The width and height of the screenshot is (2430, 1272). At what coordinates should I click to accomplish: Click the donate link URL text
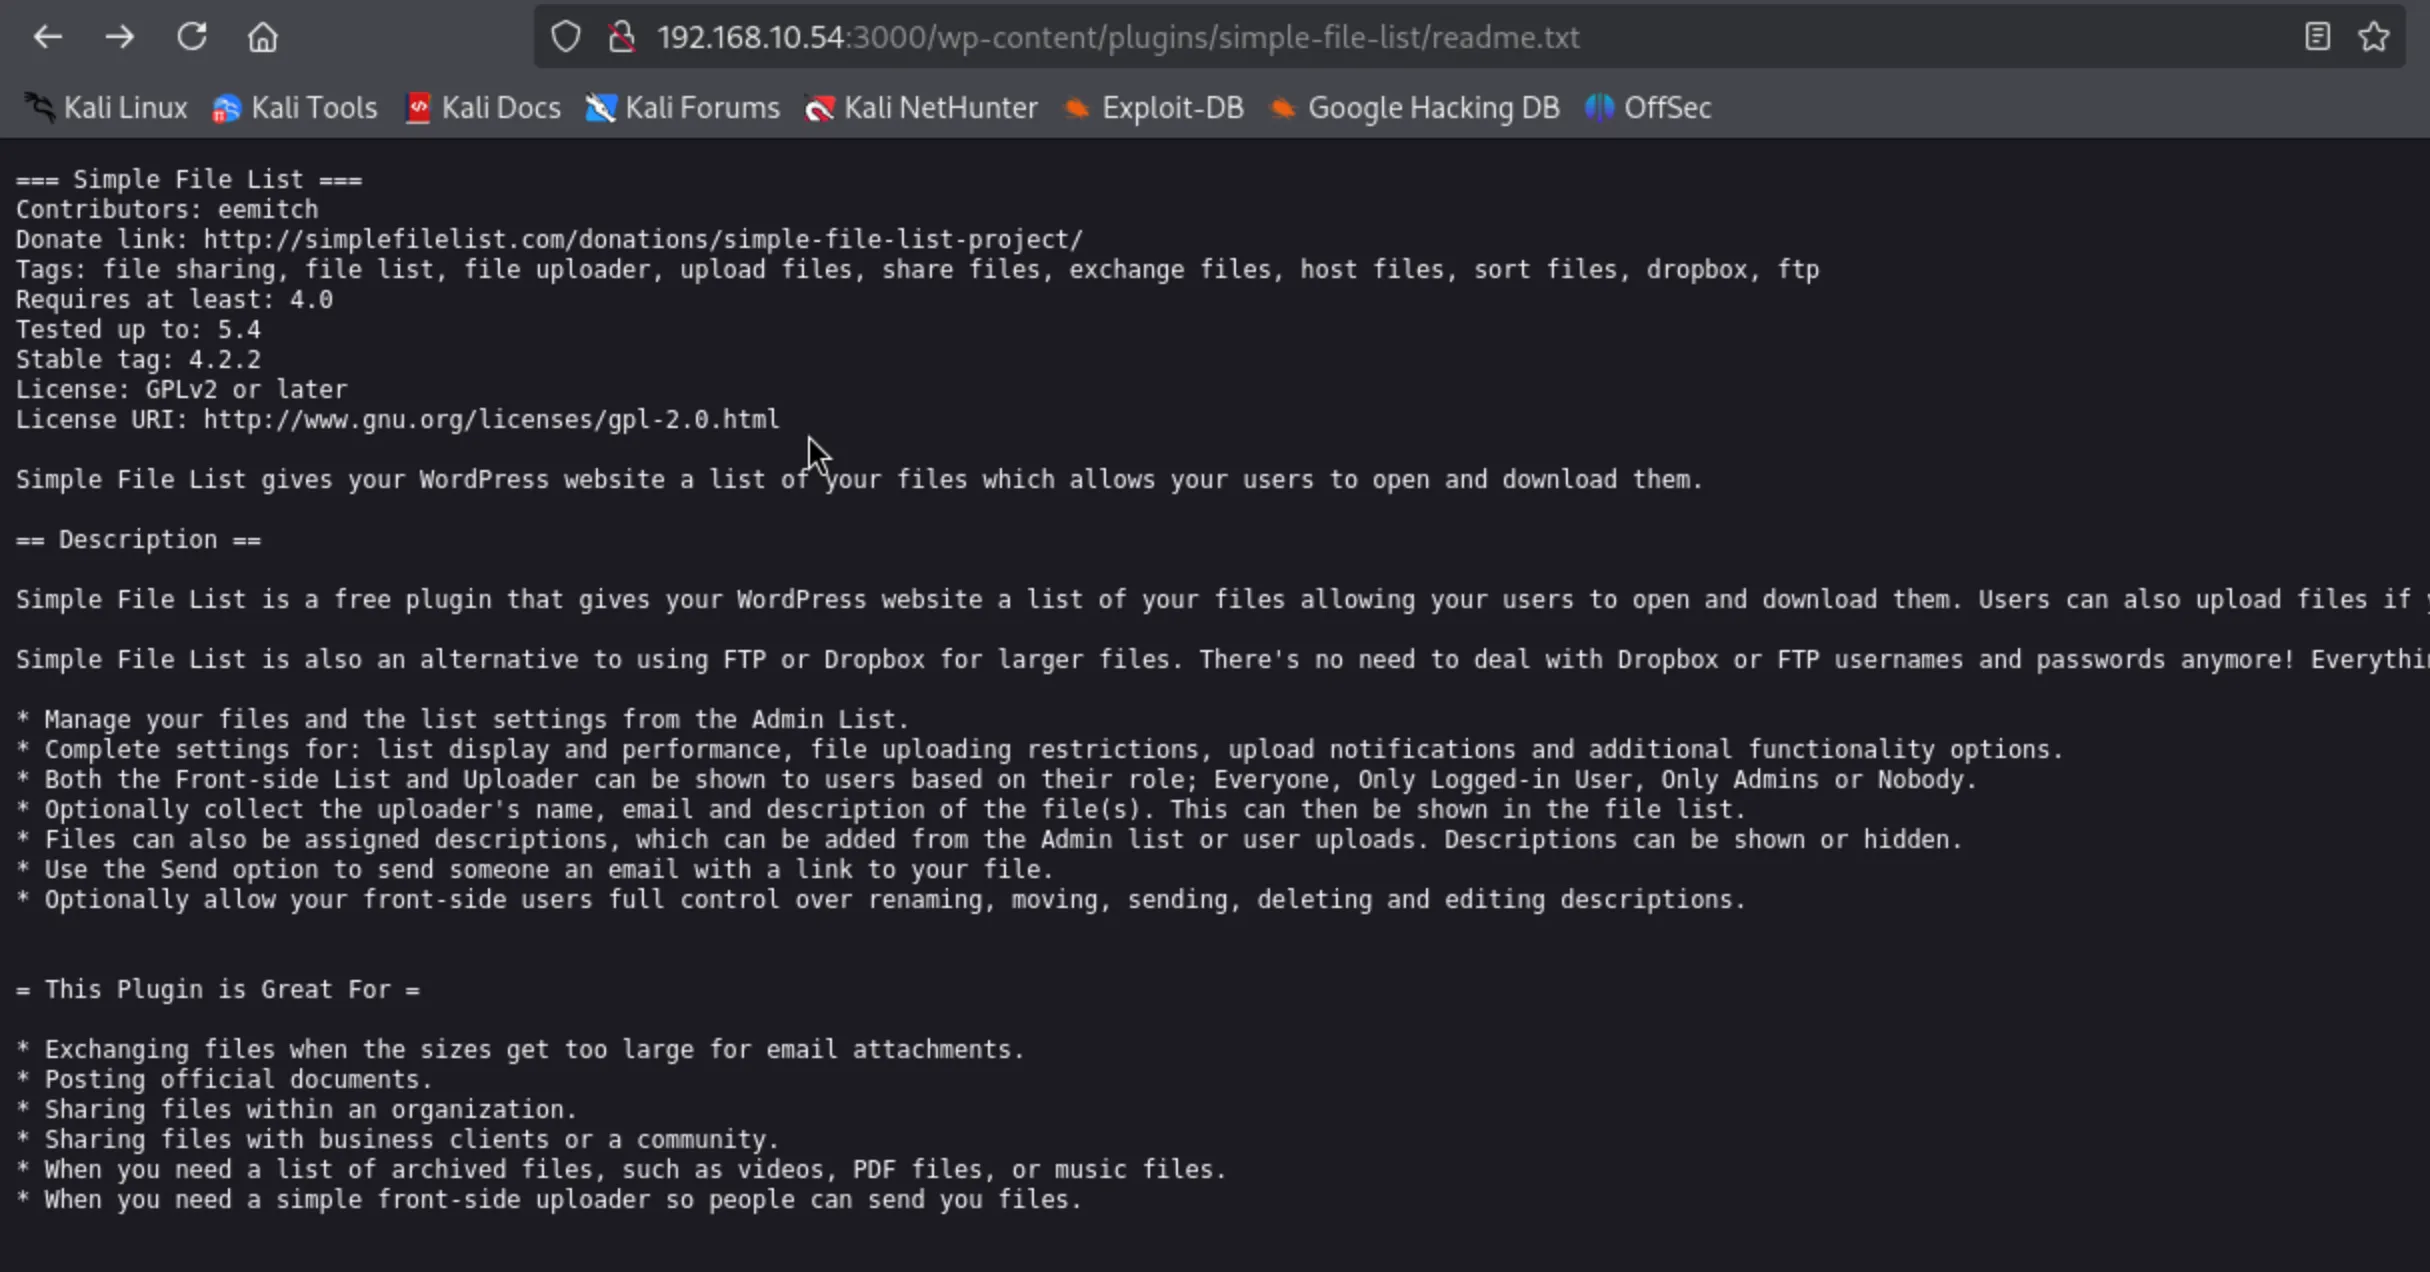[642, 240]
